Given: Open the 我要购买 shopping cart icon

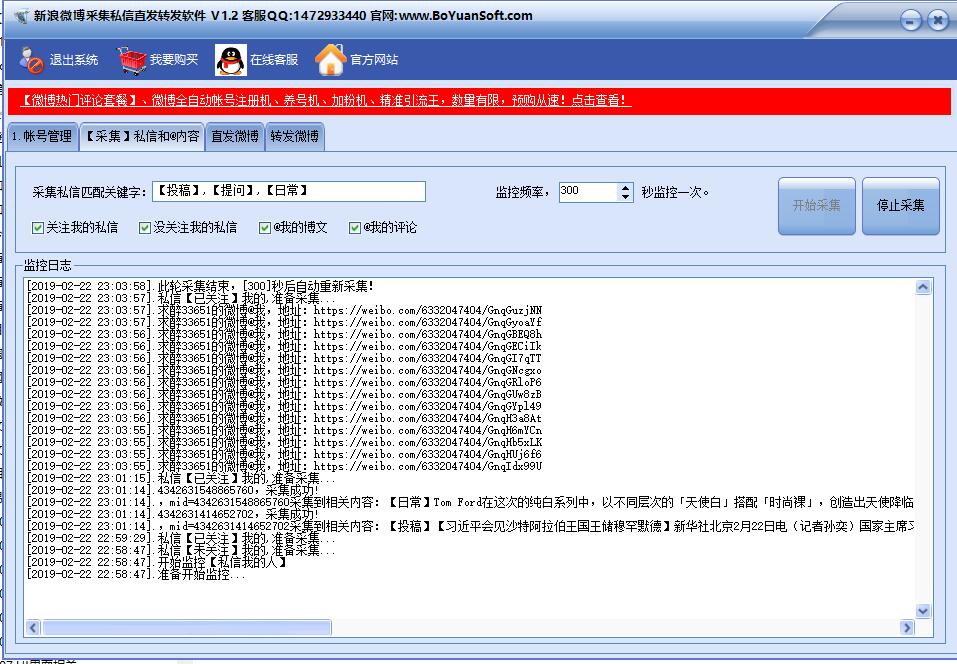Looking at the screenshot, I should (132, 60).
